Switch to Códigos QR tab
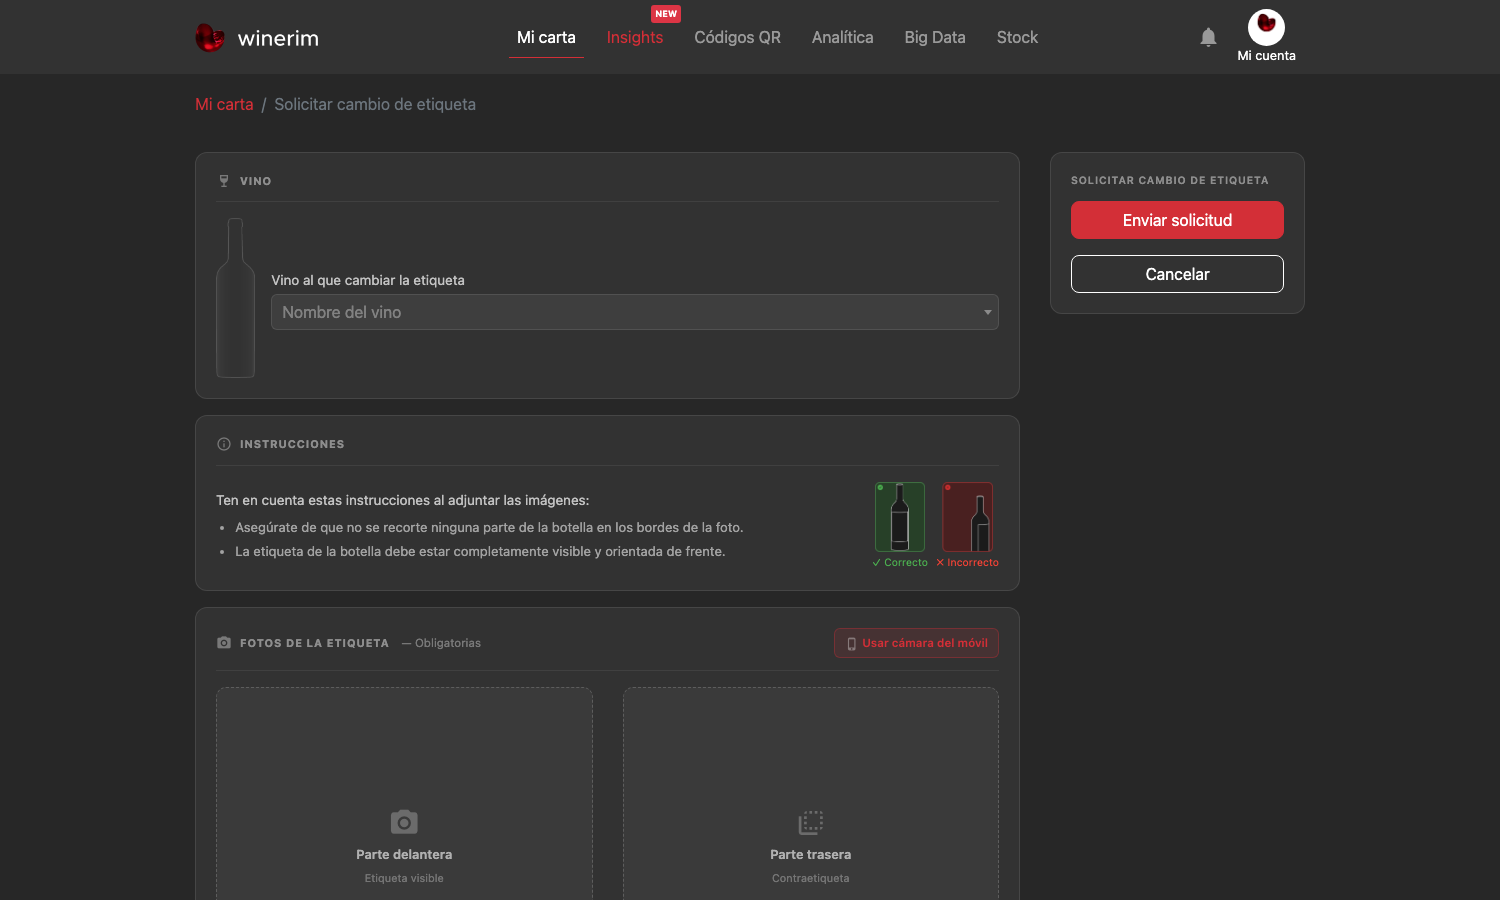 click(x=738, y=37)
